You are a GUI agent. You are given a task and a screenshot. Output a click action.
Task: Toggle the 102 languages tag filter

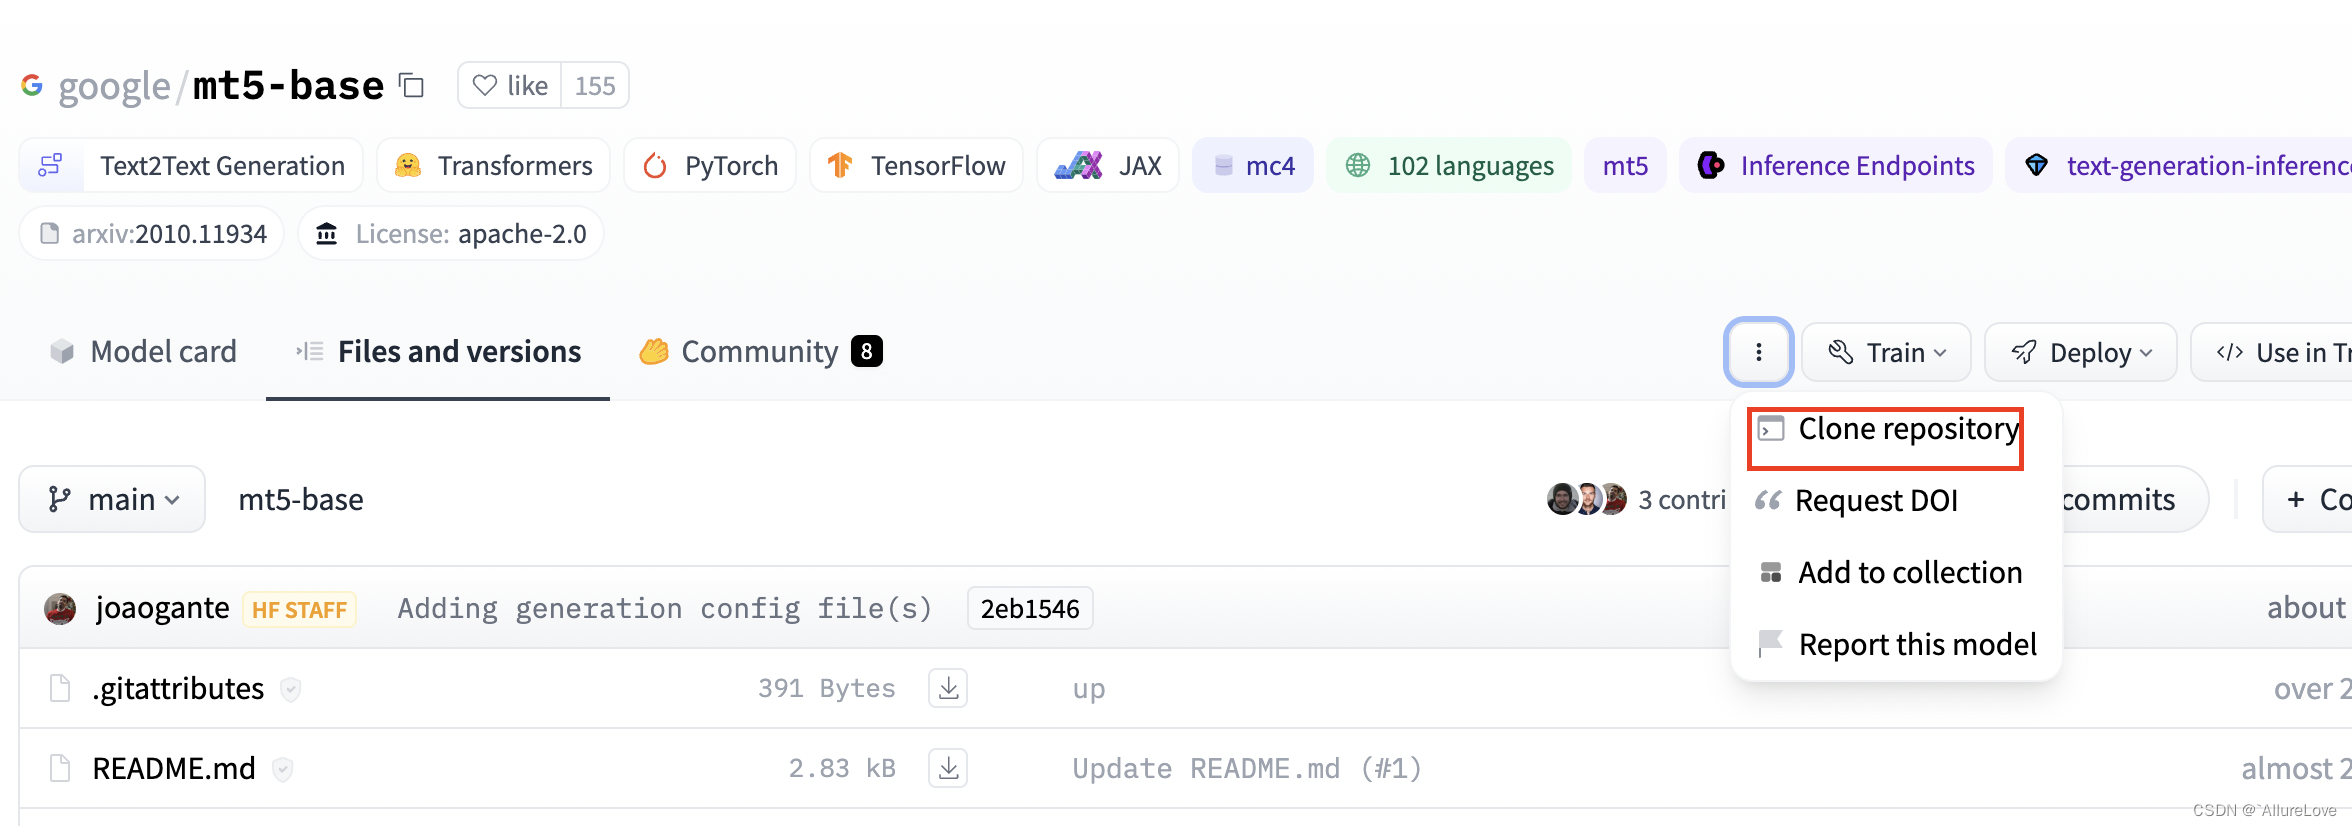coord(1449,165)
